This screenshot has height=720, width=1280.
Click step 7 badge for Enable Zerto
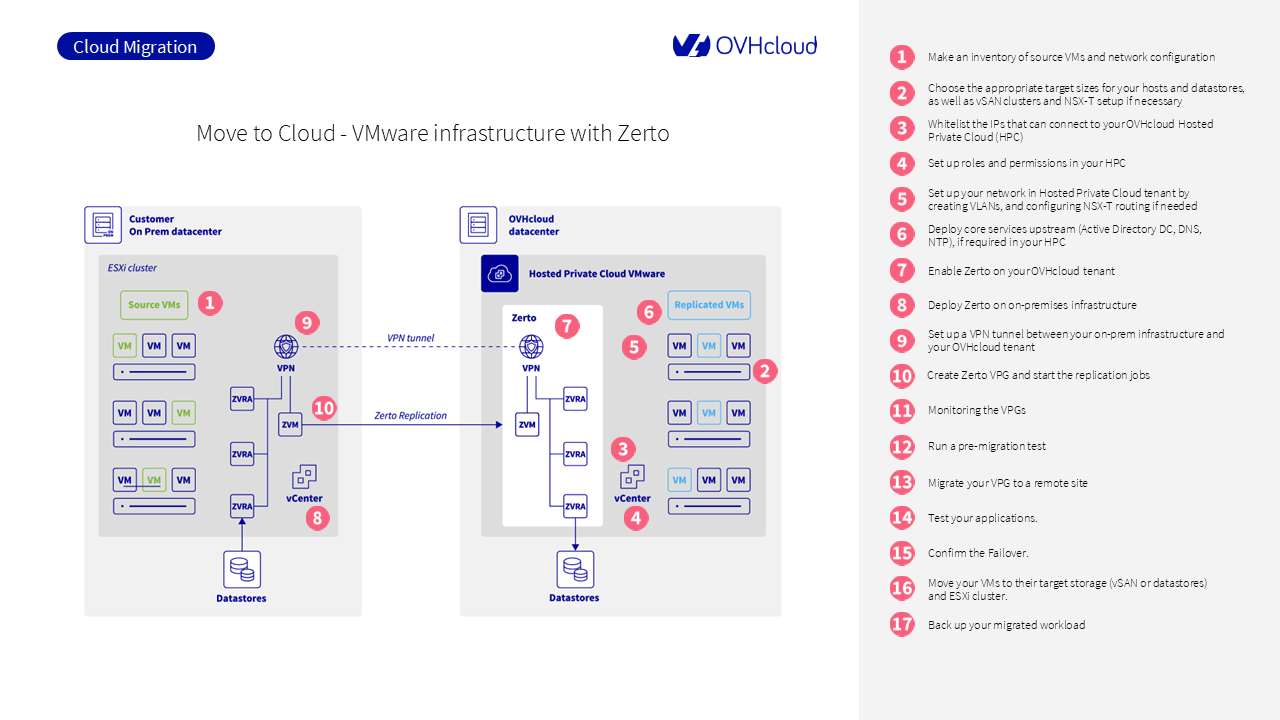coord(902,270)
